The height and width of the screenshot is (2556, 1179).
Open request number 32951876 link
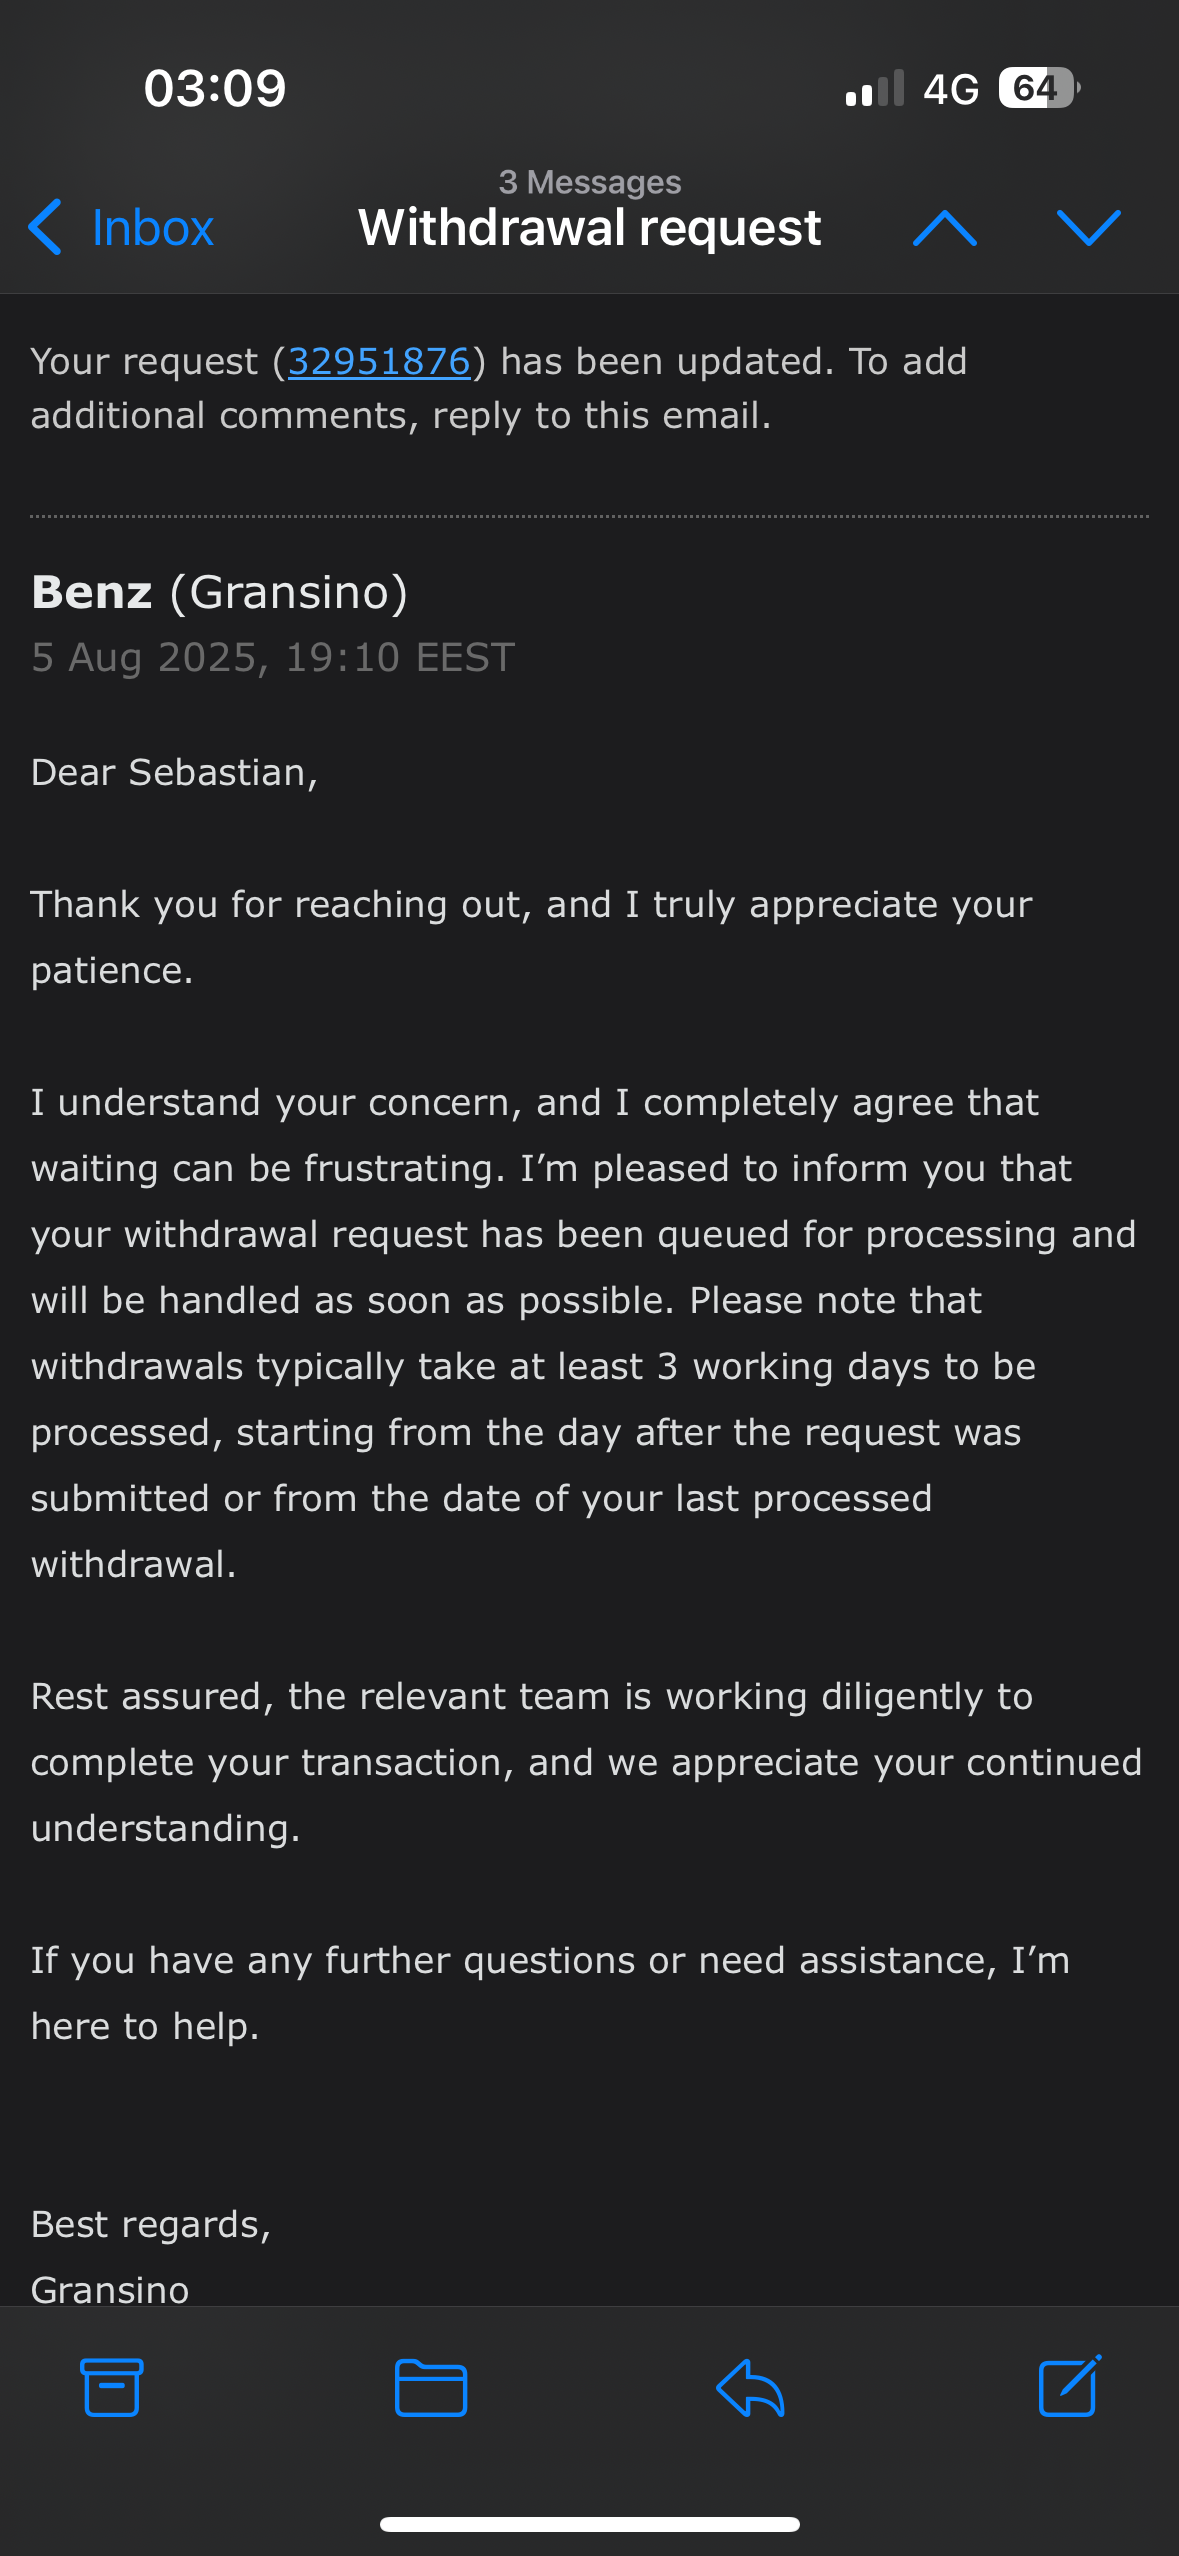378,362
